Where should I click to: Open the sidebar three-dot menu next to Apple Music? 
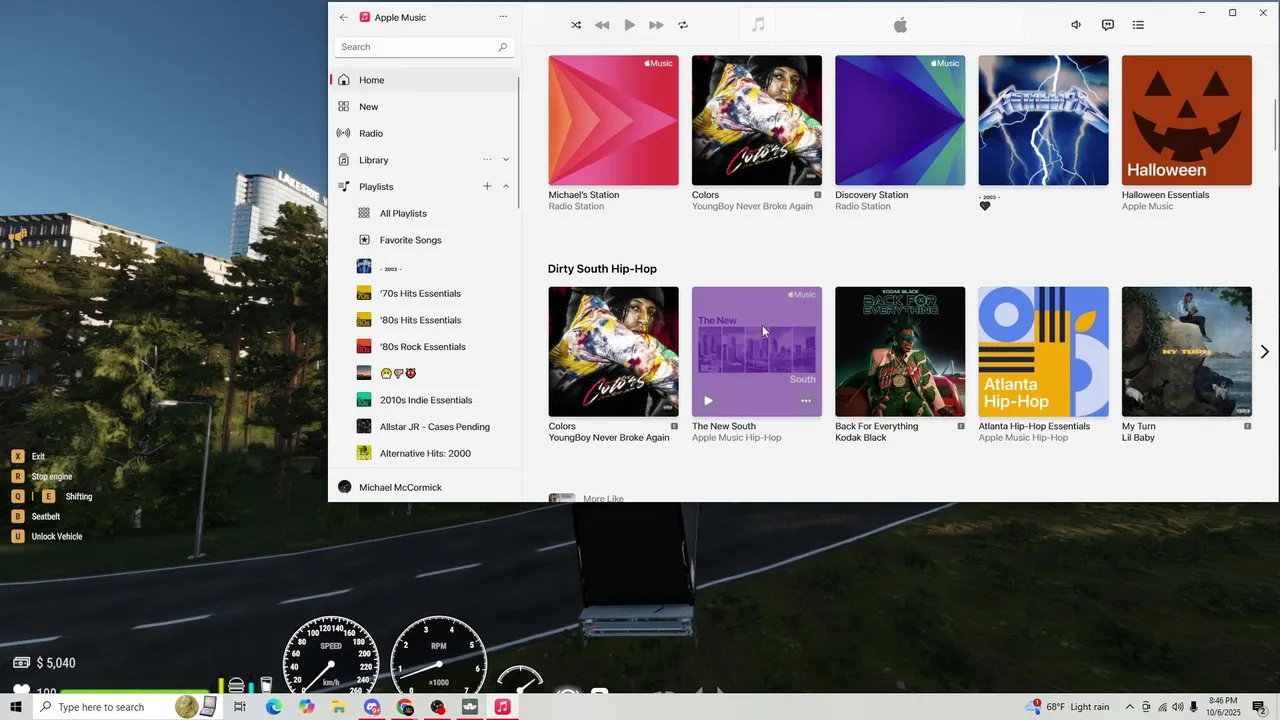click(x=503, y=17)
